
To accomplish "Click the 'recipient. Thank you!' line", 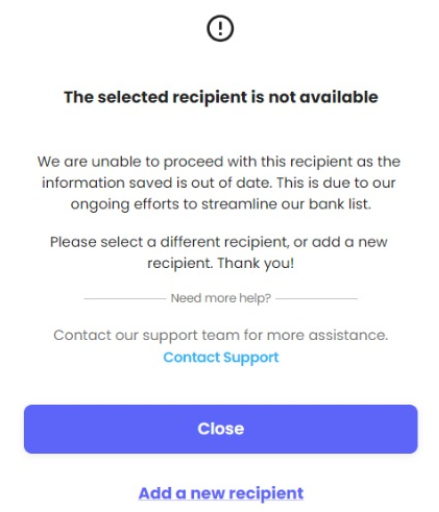I will [221, 263].
